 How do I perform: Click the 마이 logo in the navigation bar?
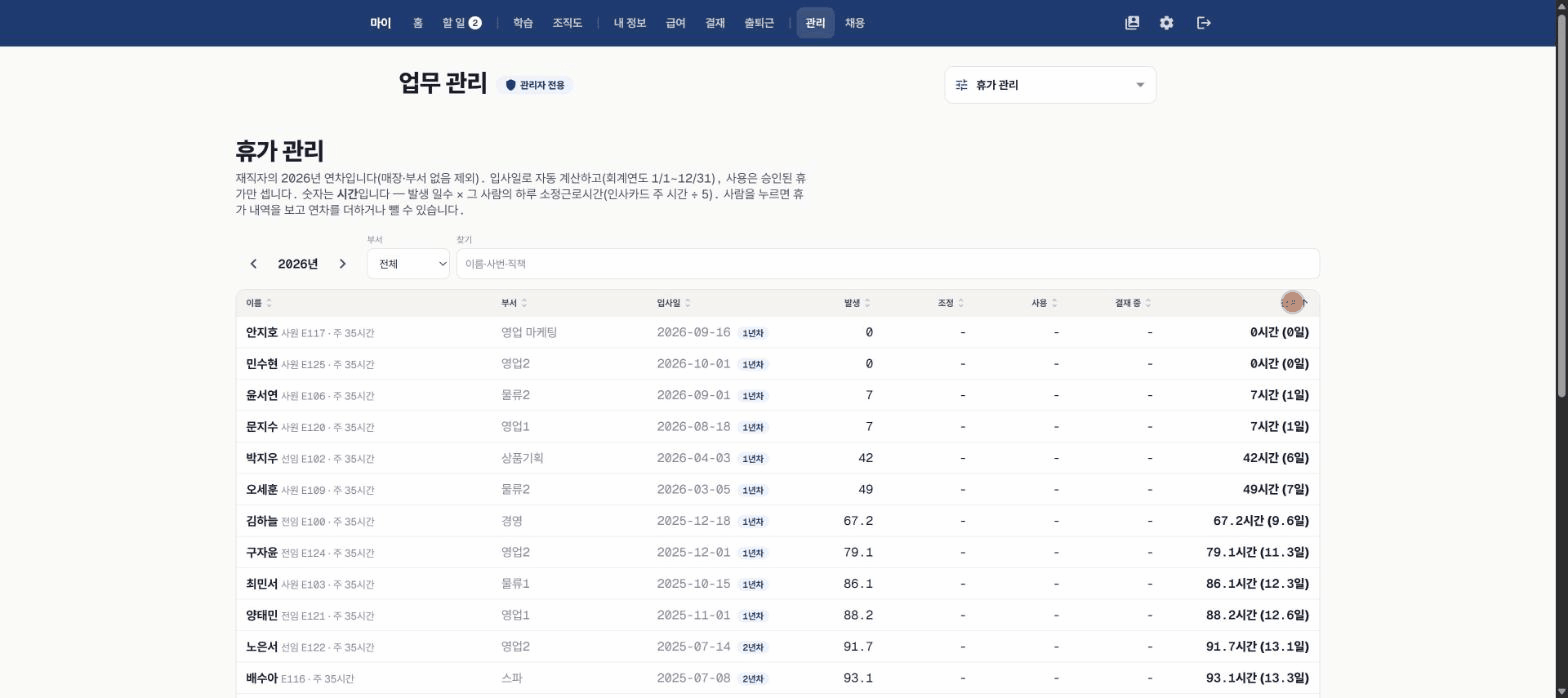tap(381, 23)
